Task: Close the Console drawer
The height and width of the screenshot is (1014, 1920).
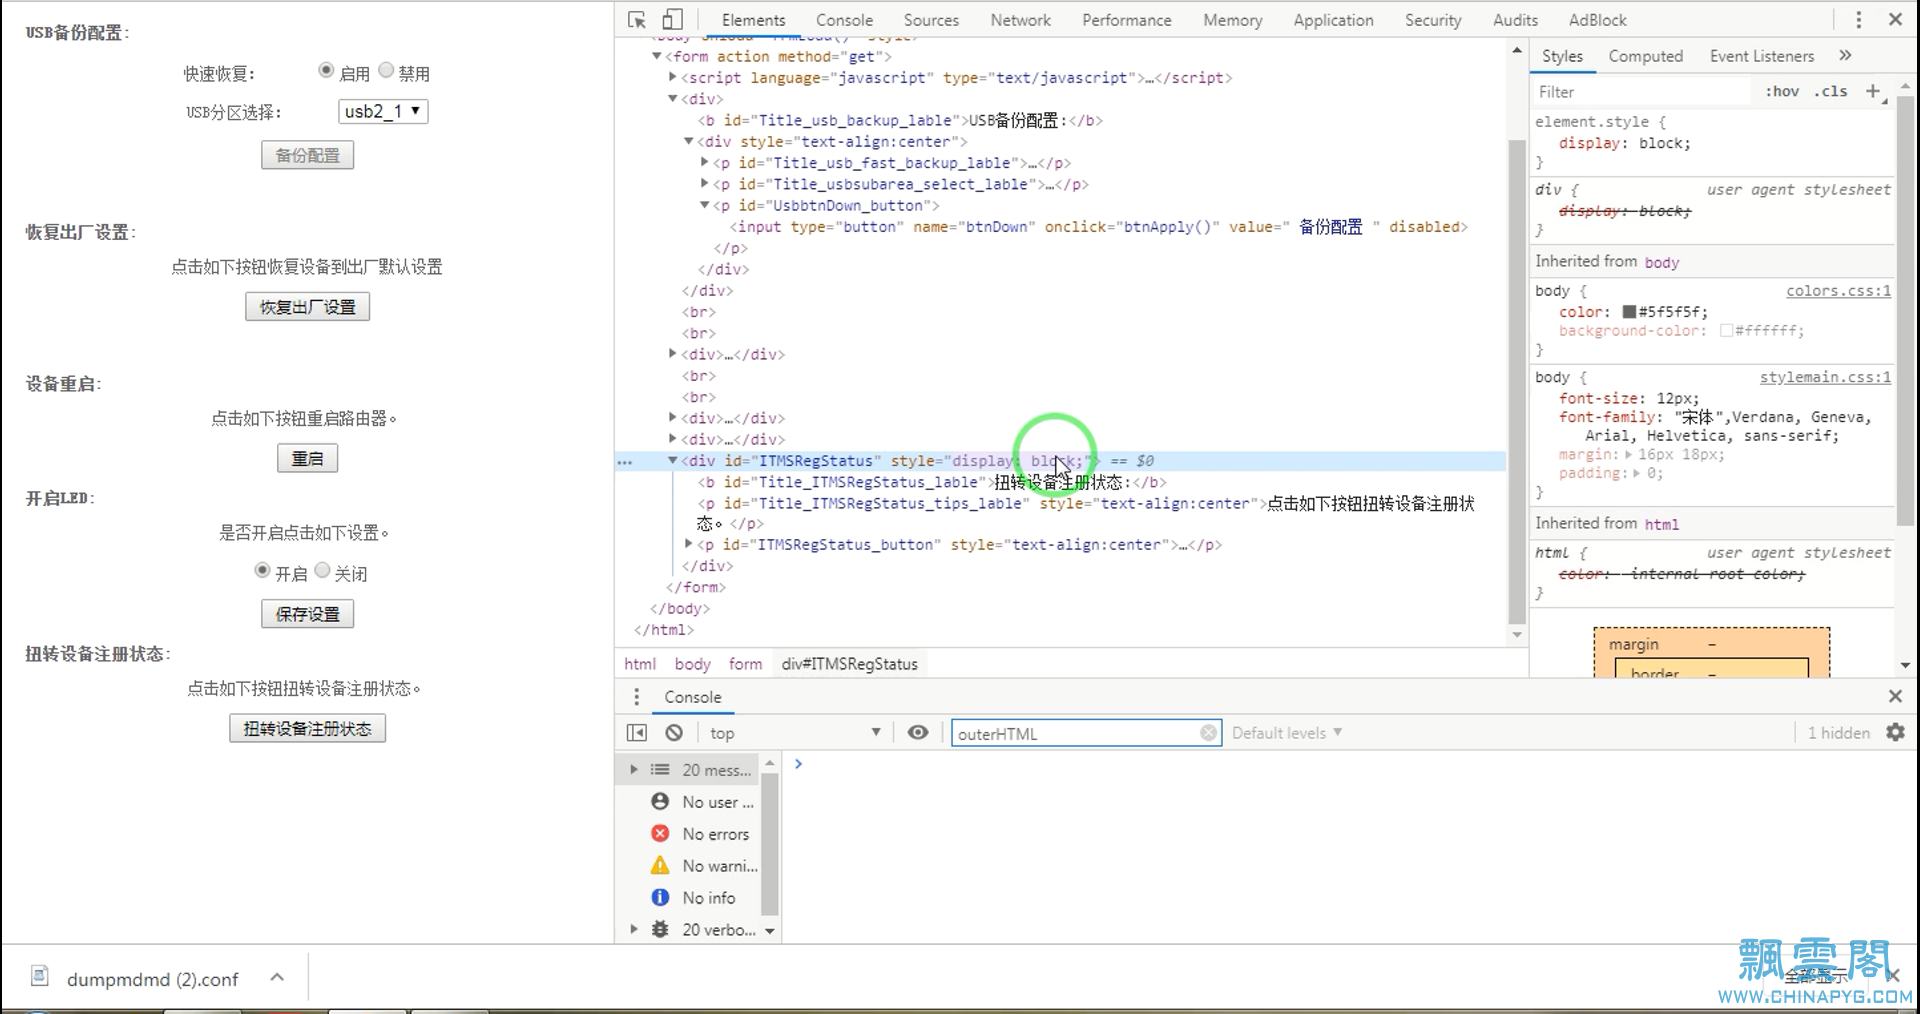Action: [1895, 696]
